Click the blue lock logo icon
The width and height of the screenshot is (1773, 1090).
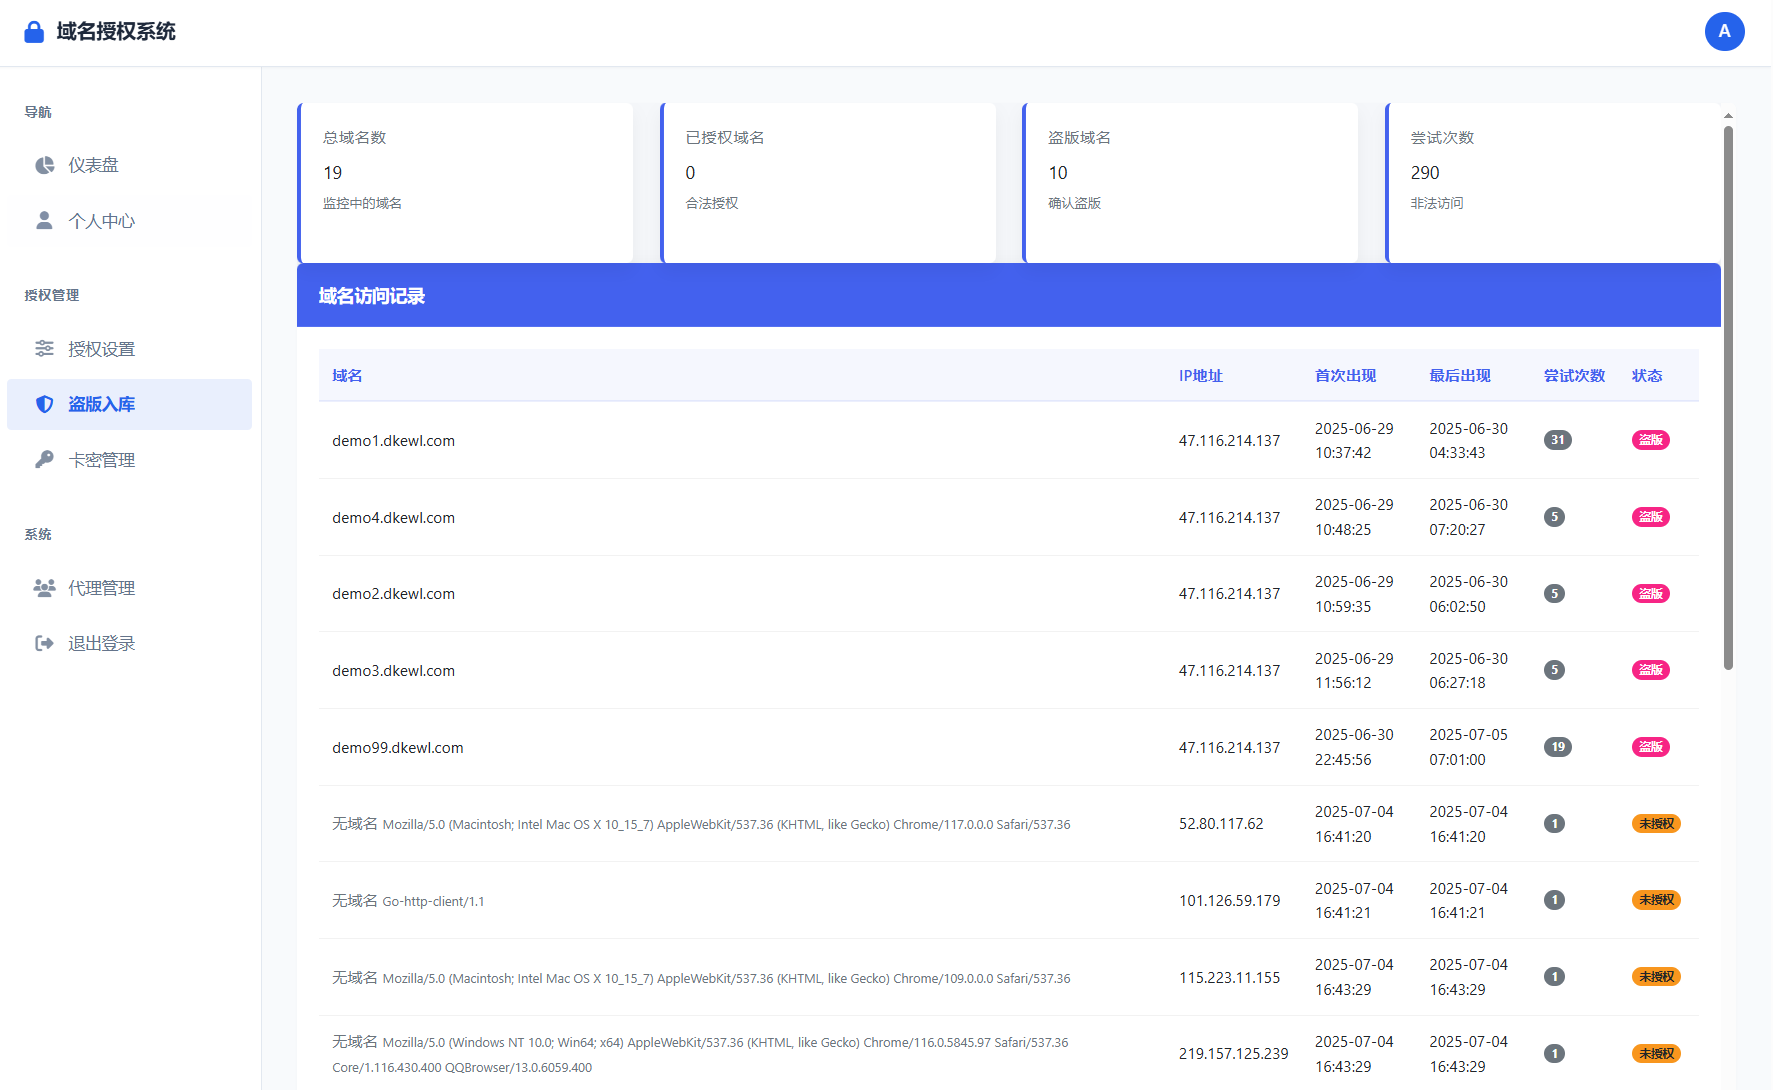pos(34,32)
